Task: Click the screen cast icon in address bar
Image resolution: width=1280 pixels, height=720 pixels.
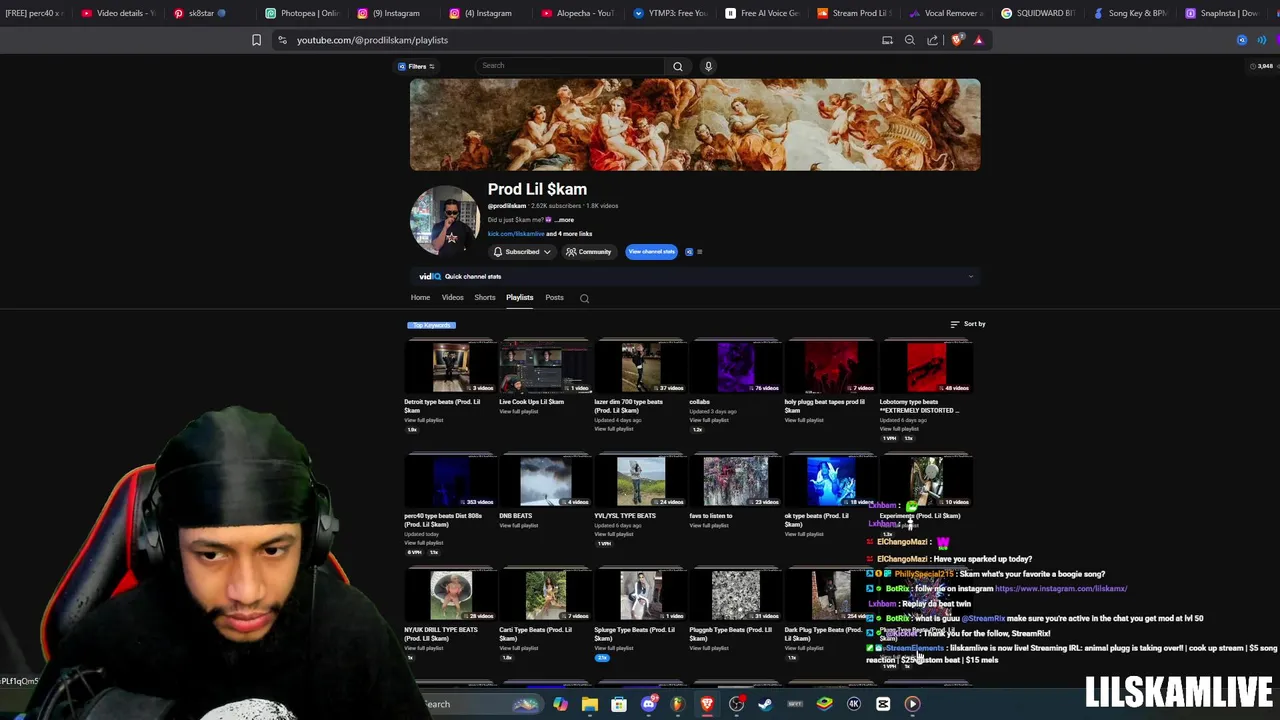Action: 887,40
